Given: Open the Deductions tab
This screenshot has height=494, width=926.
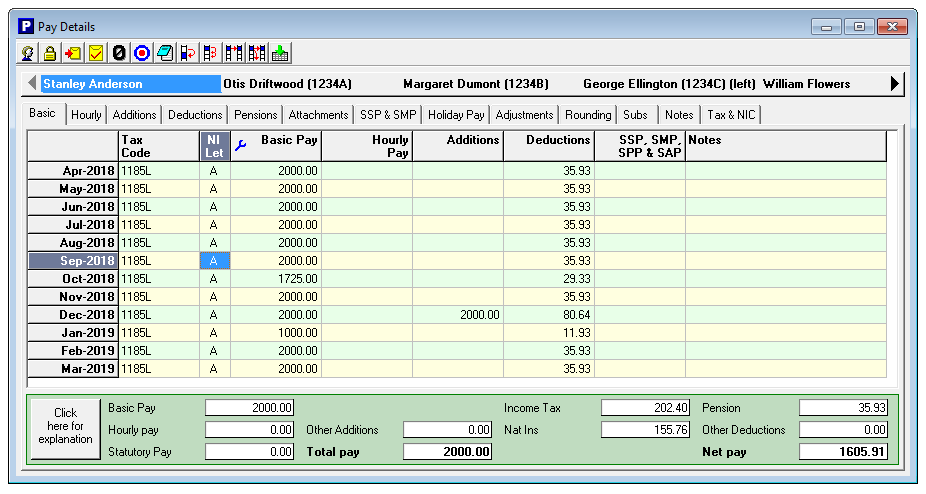Looking at the screenshot, I should pos(195,115).
